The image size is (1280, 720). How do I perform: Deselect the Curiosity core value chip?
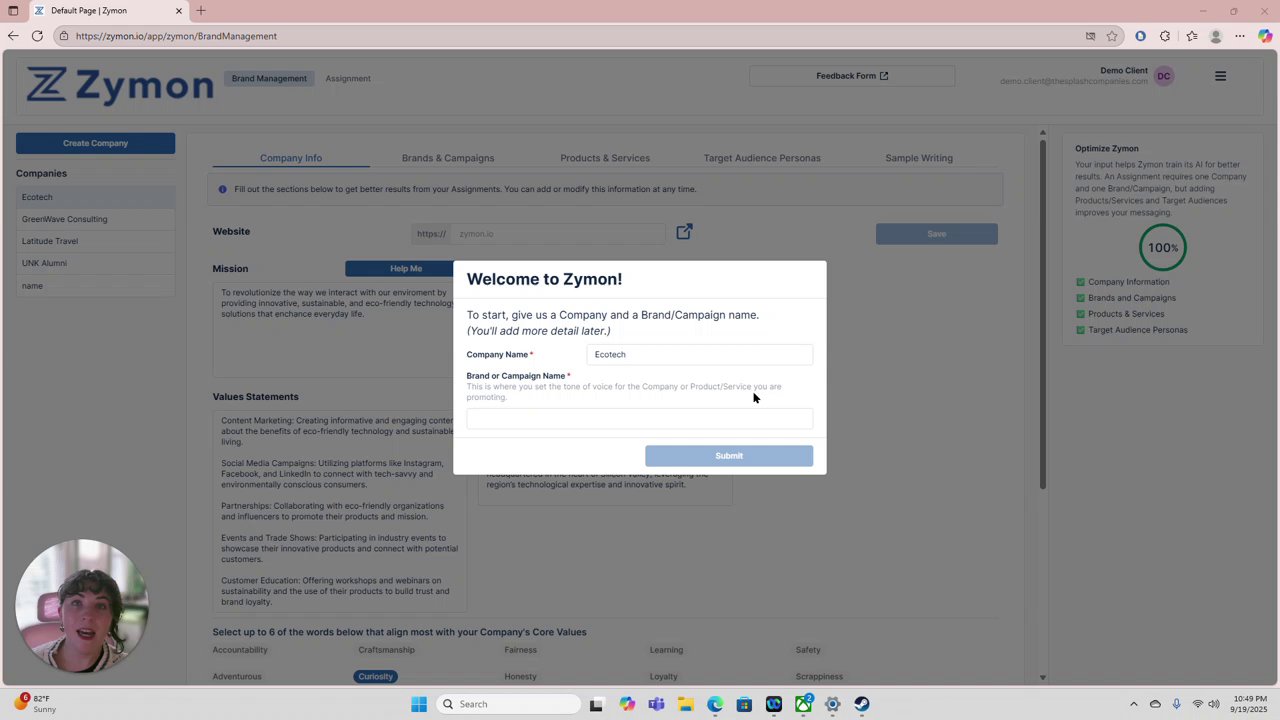point(376,677)
